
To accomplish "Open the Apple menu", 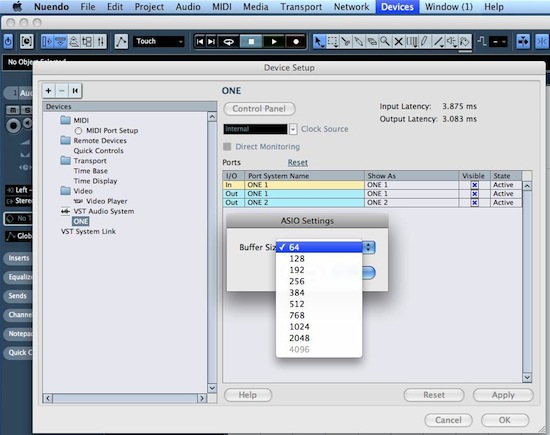I will pos(17,7).
